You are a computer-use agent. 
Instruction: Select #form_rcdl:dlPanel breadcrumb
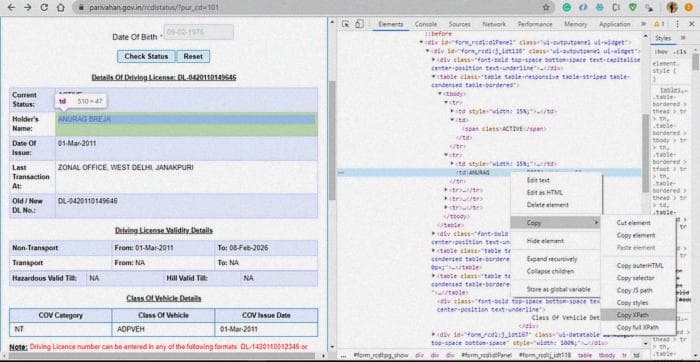[486, 355]
